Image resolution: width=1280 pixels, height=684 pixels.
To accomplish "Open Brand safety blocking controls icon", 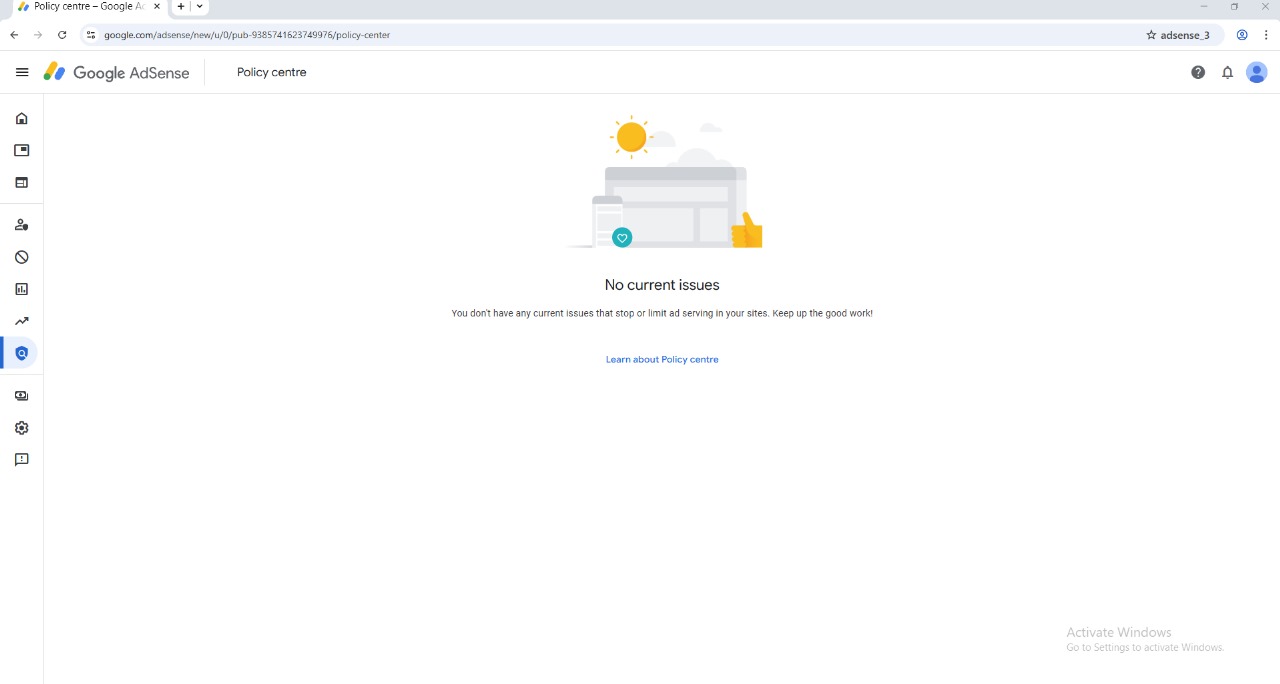I will 22,257.
